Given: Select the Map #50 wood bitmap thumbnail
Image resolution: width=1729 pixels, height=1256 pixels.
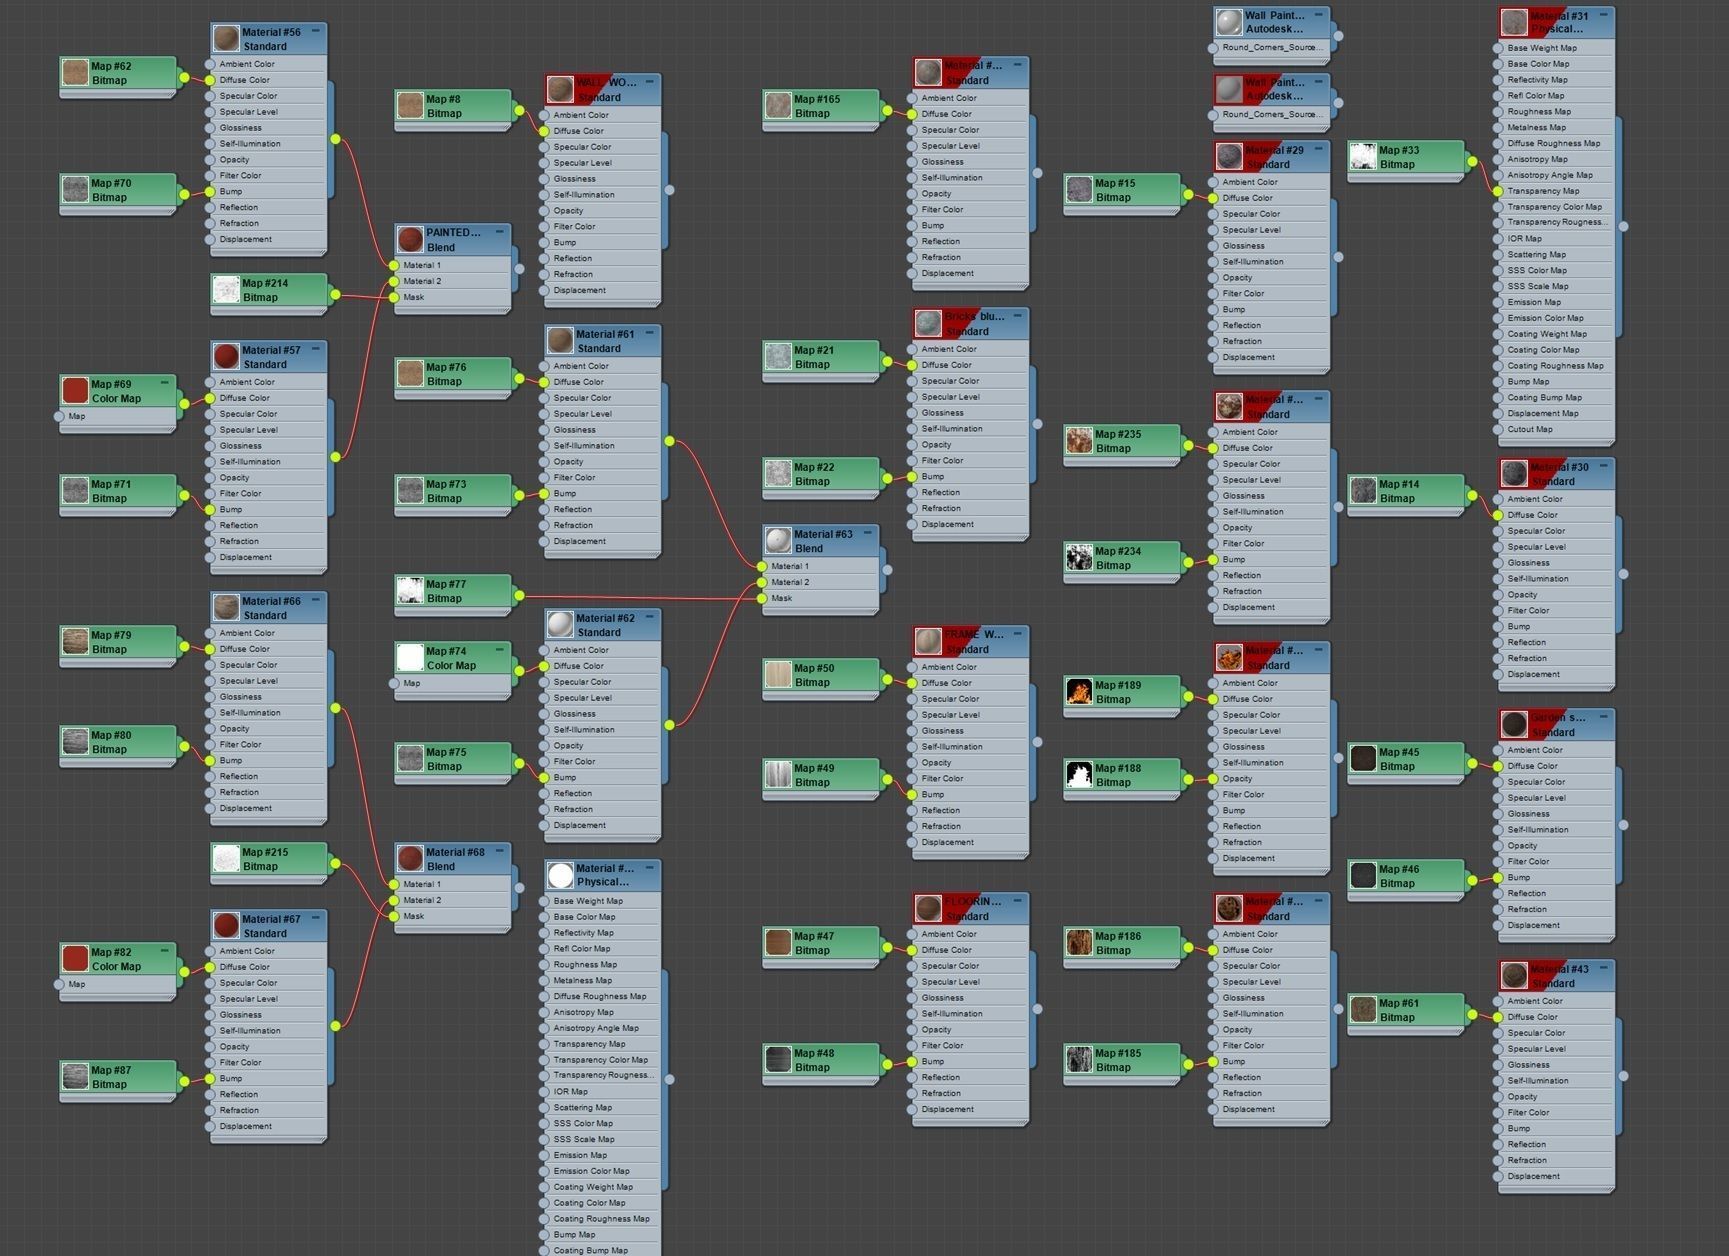Looking at the screenshot, I should click(x=778, y=675).
